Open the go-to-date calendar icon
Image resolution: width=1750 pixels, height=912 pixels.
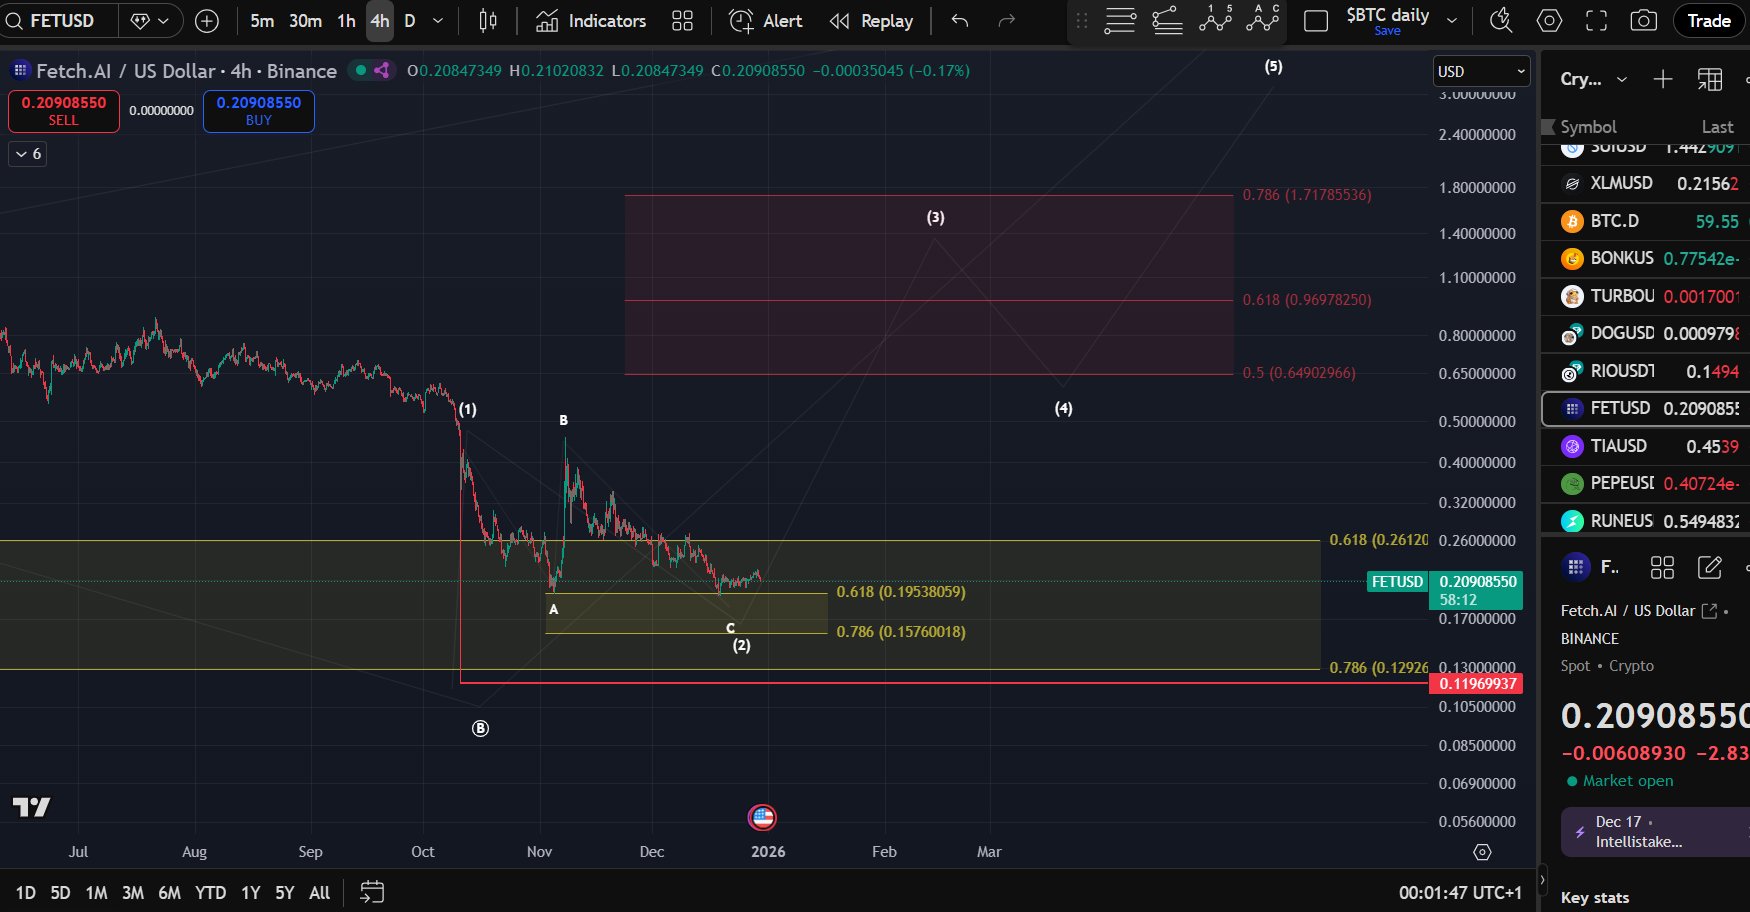372,892
